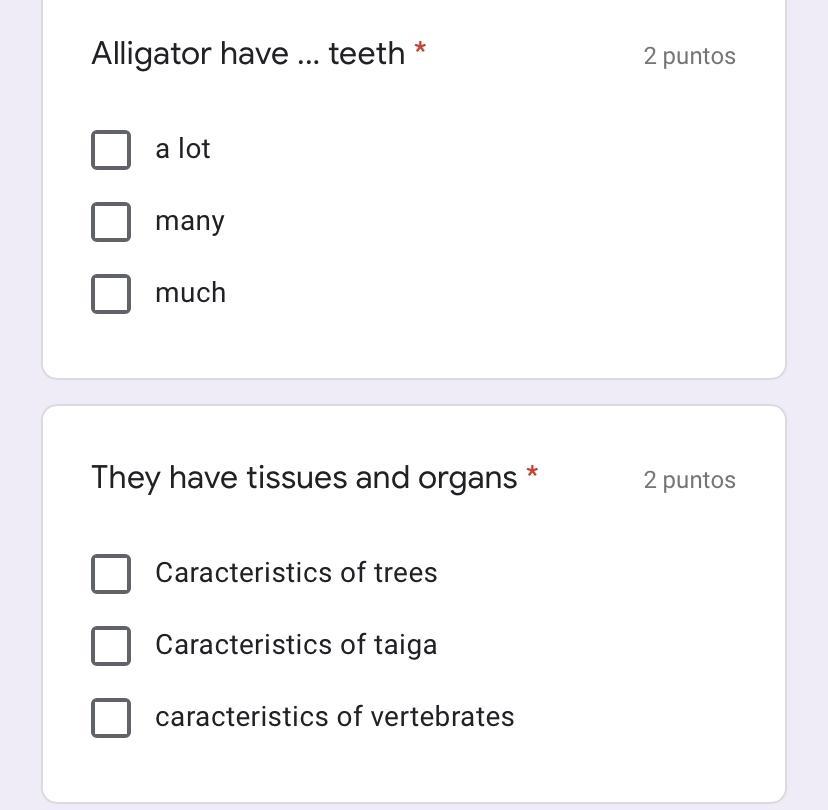Check the 'Caracteristics of trees' box

[111, 574]
